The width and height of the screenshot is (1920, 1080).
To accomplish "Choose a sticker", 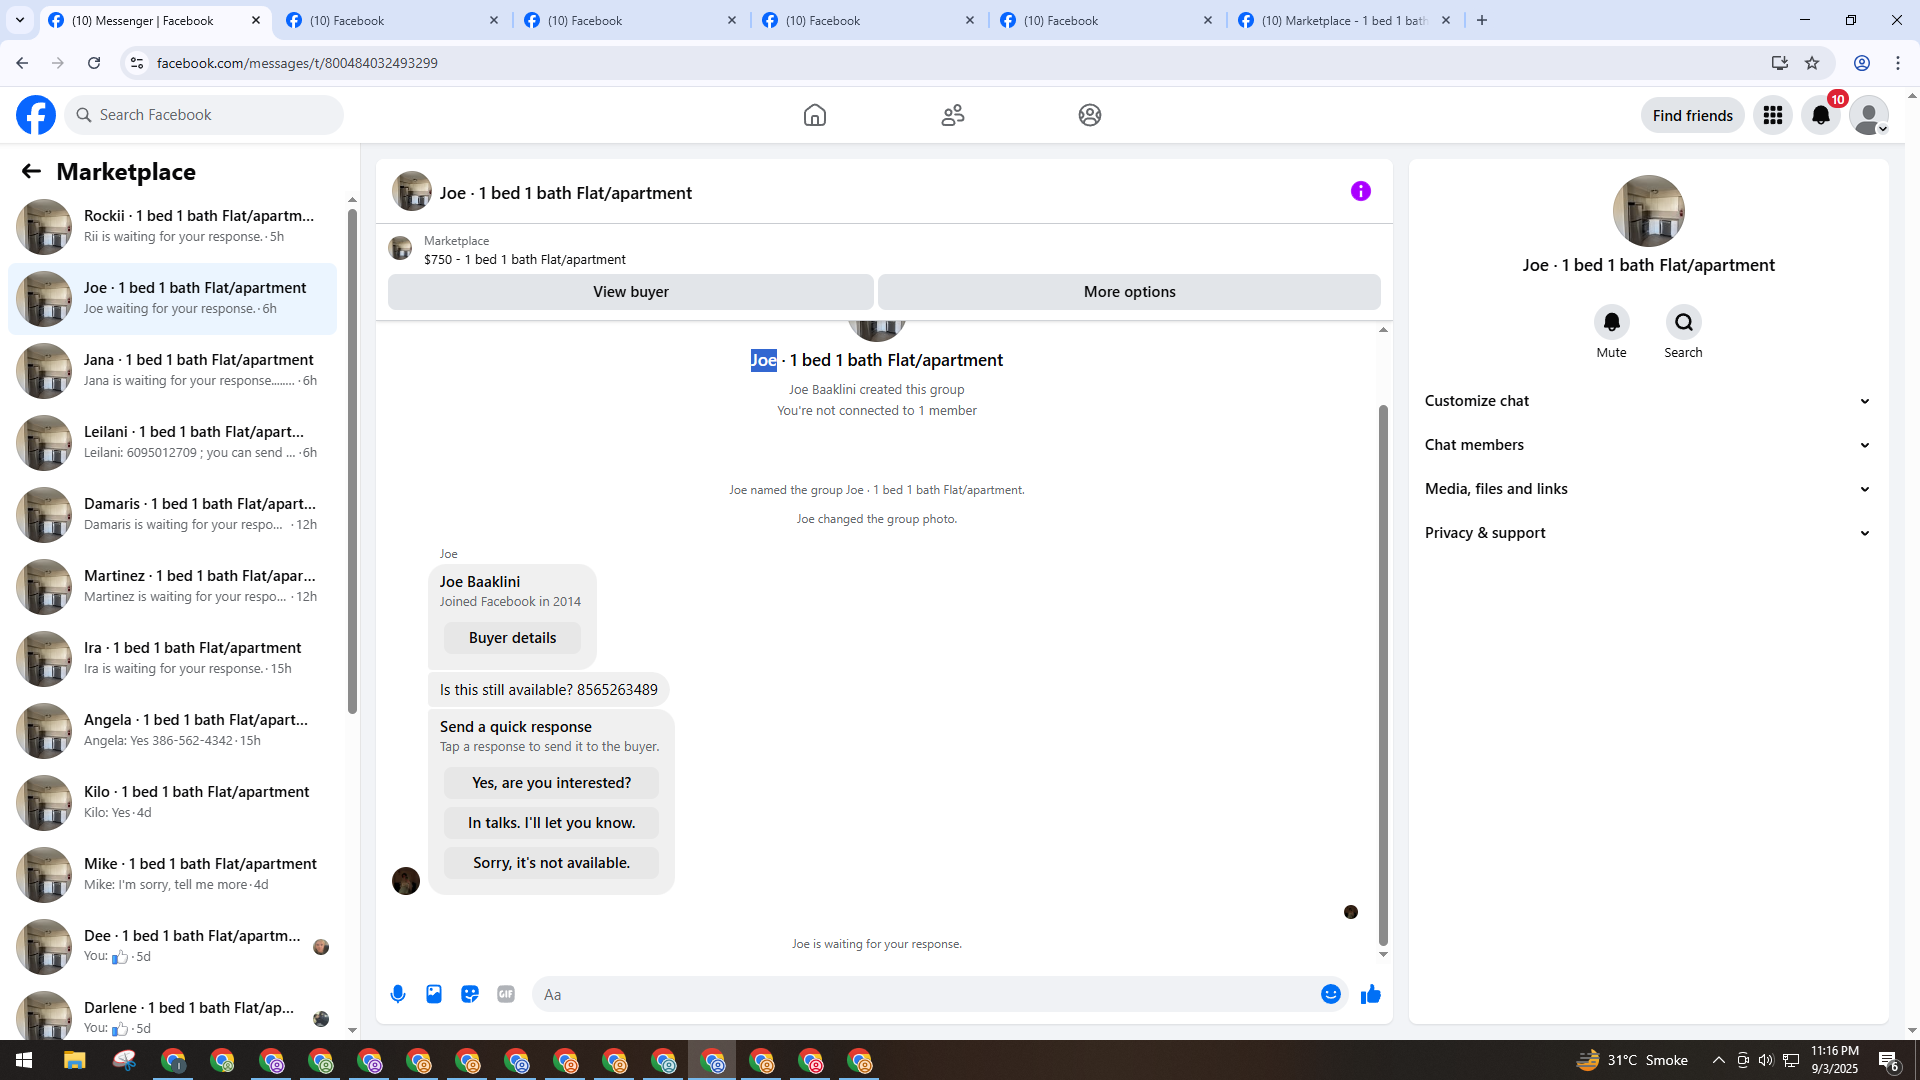I will point(470,994).
